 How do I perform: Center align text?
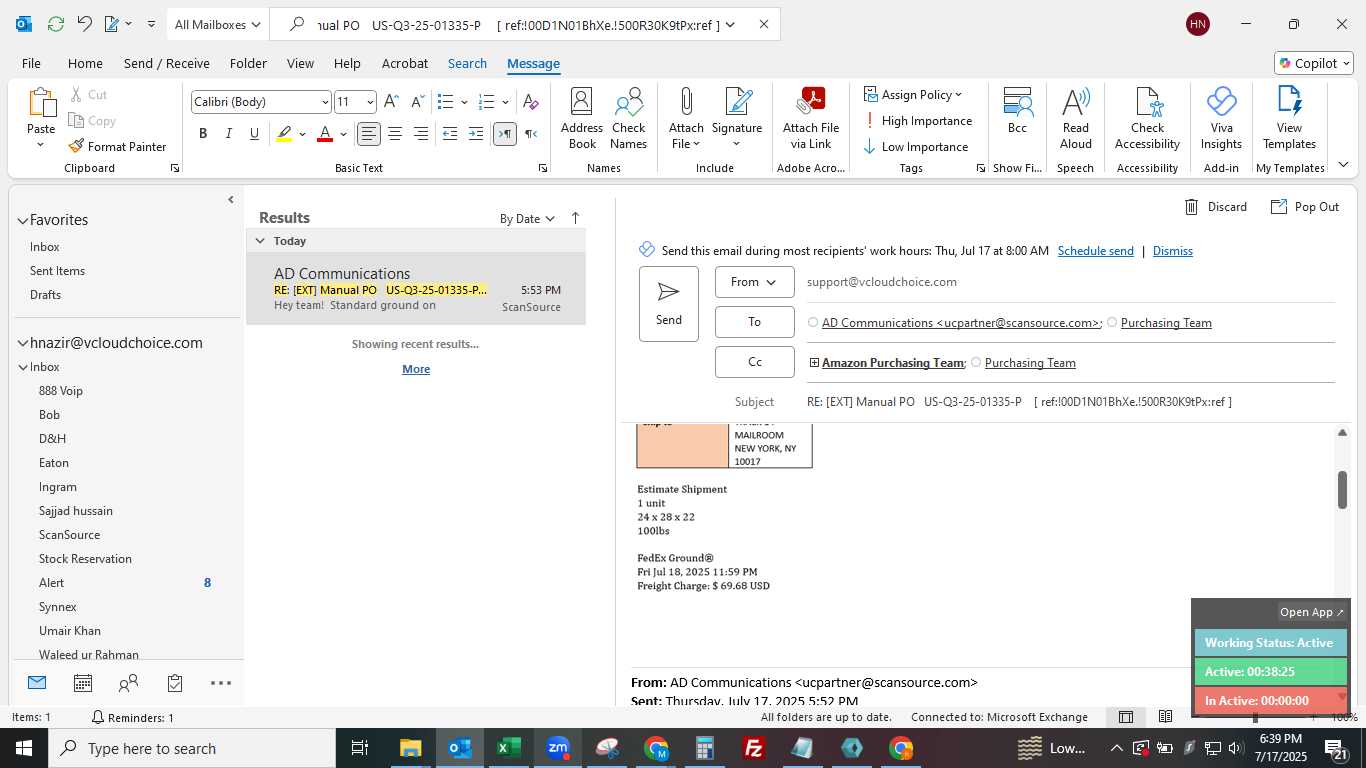coord(395,133)
